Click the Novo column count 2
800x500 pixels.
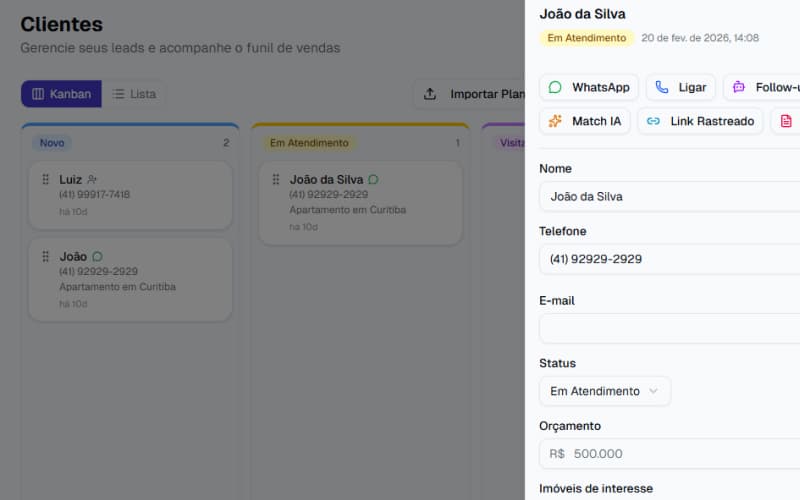pyautogui.click(x=226, y=143)
